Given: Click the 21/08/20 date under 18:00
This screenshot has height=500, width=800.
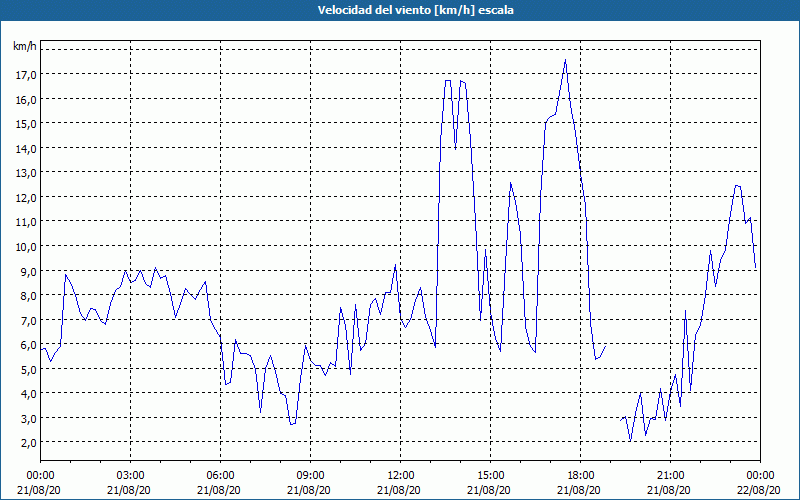Looking at the screenshot, I should pos(579,490).
